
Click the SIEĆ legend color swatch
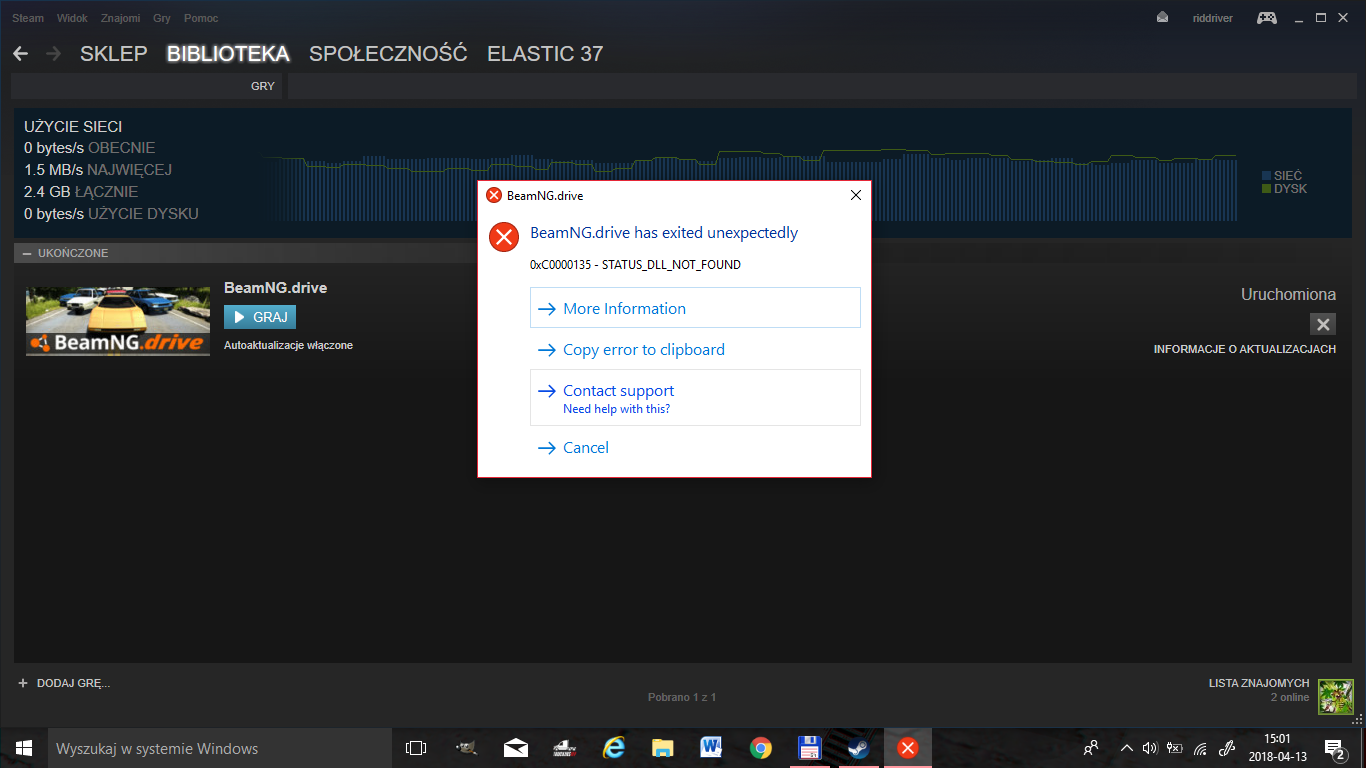1266,176
